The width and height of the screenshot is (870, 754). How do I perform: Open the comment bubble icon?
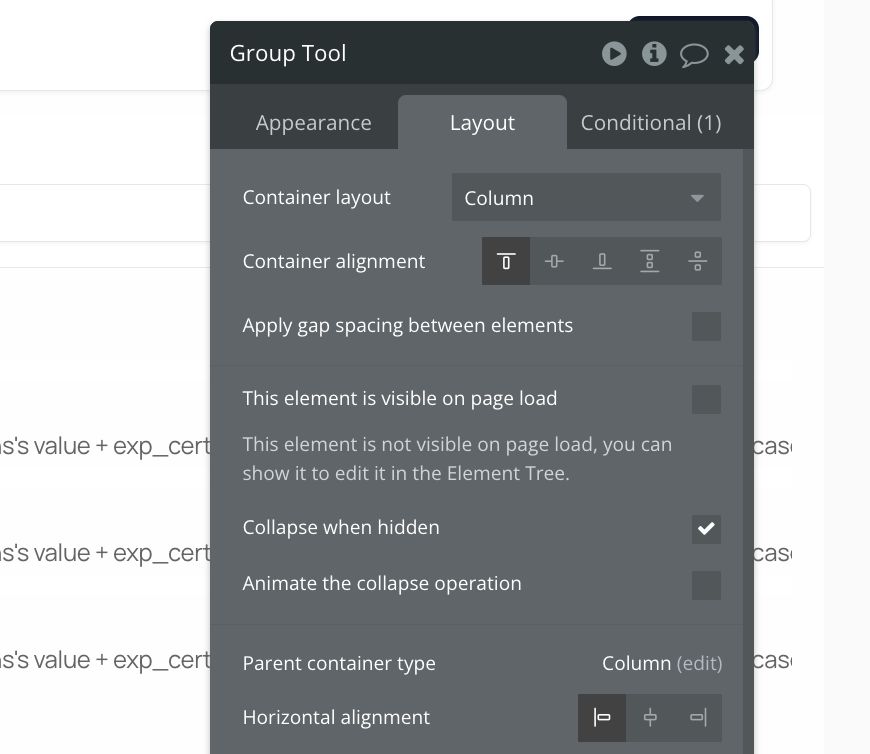tap(694, 55)
